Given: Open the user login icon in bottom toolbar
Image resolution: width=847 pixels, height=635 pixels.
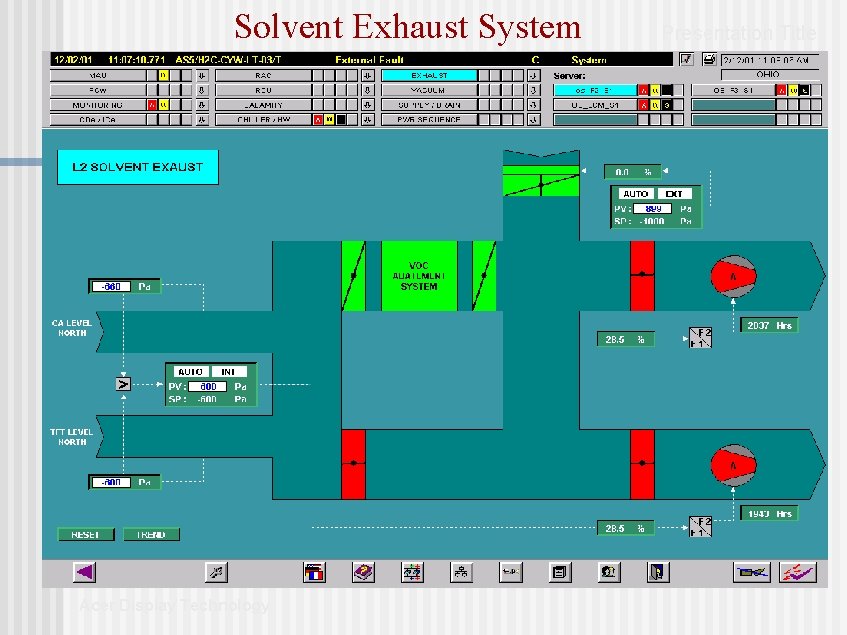Looking at the screenshot, I should 609,572.
